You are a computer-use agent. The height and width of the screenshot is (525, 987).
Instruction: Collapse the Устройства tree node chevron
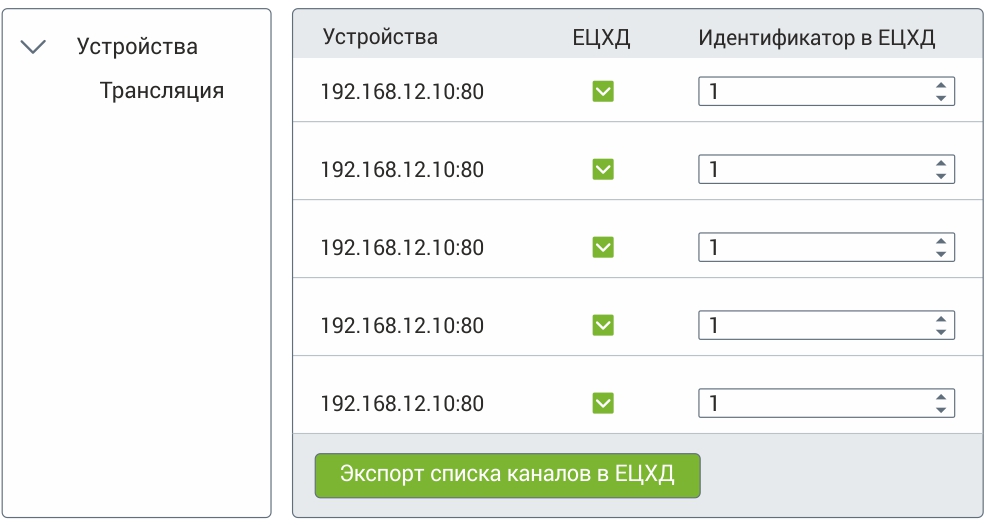pos(35,47)
